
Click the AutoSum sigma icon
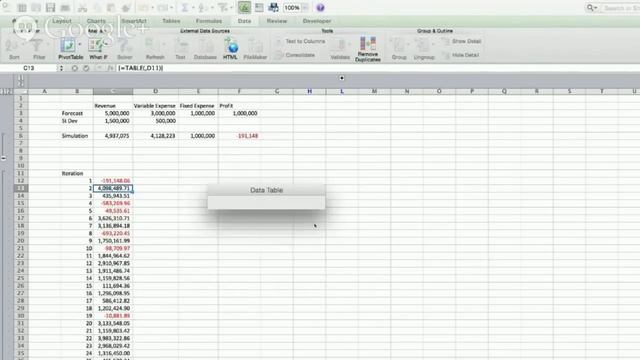pyautogui.click(x=184, y=8)
